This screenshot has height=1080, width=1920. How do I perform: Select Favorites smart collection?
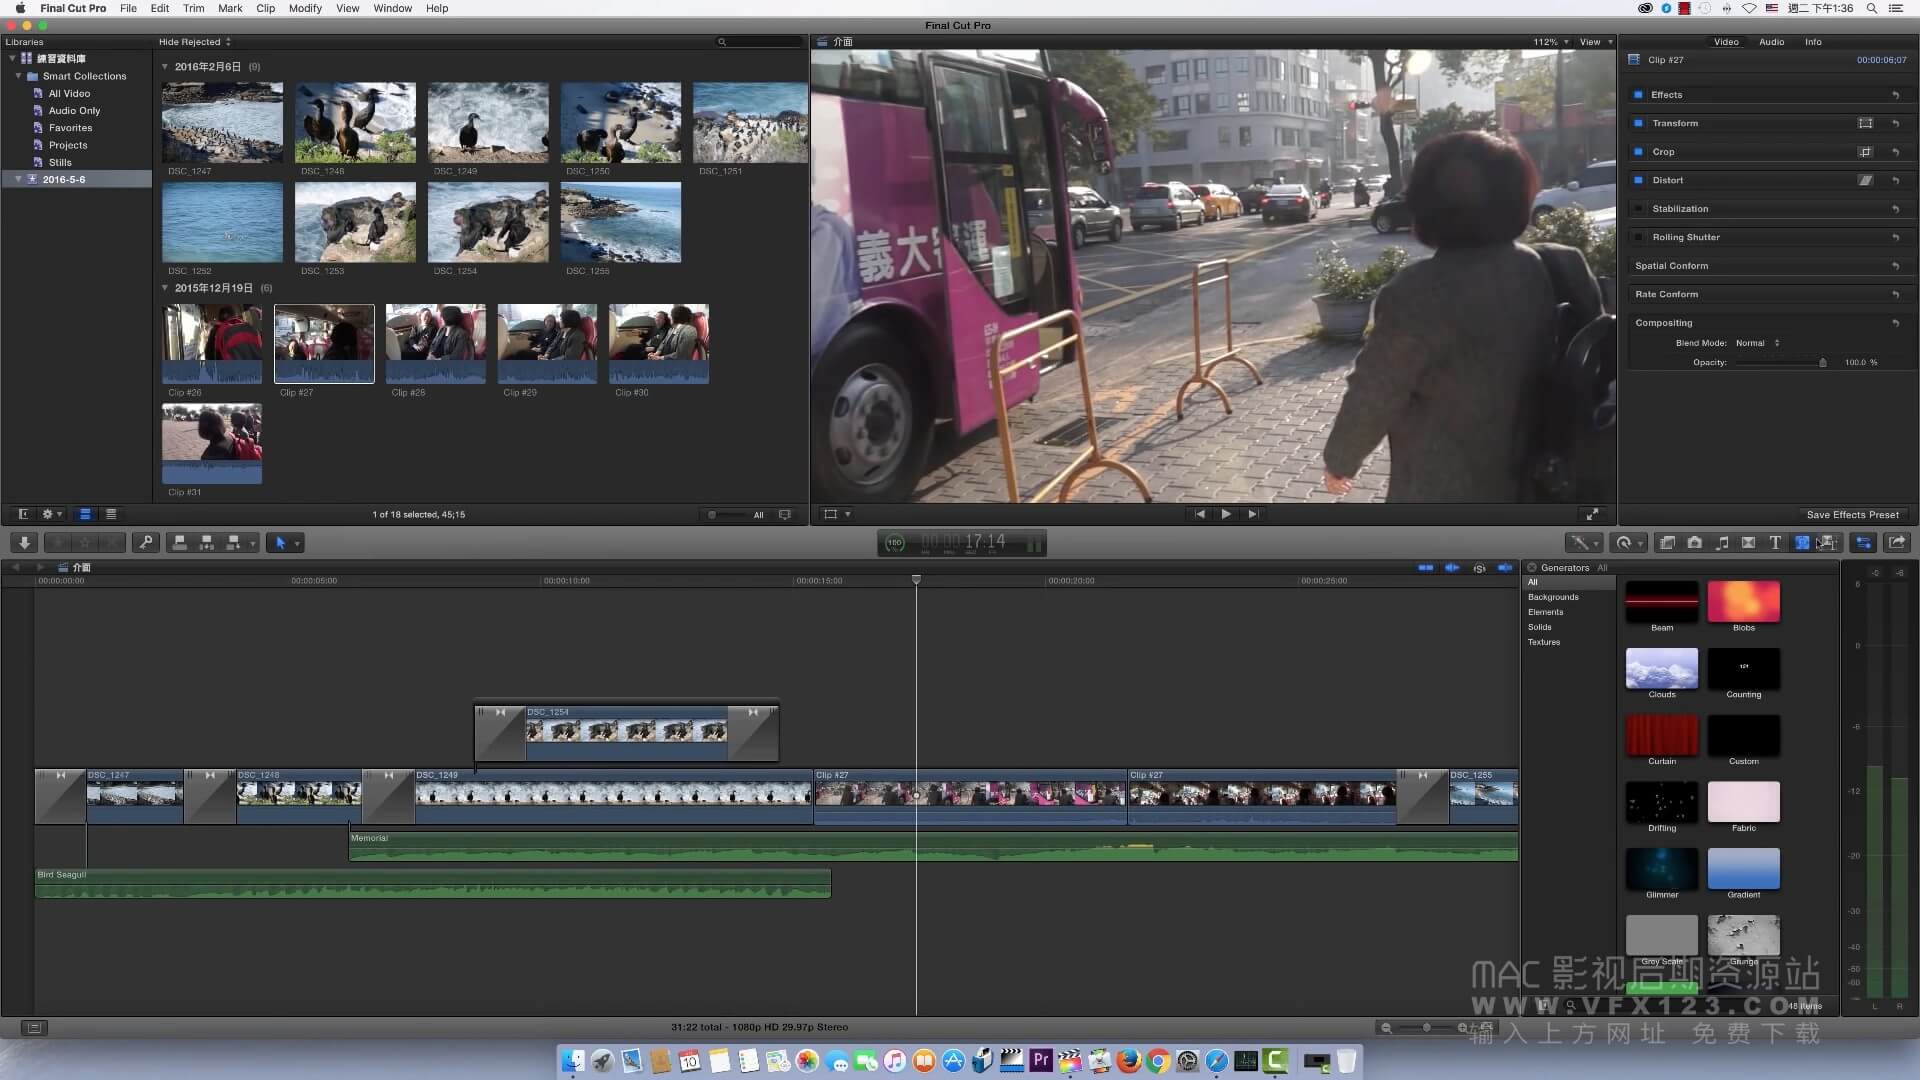click(x=70, y=128)
